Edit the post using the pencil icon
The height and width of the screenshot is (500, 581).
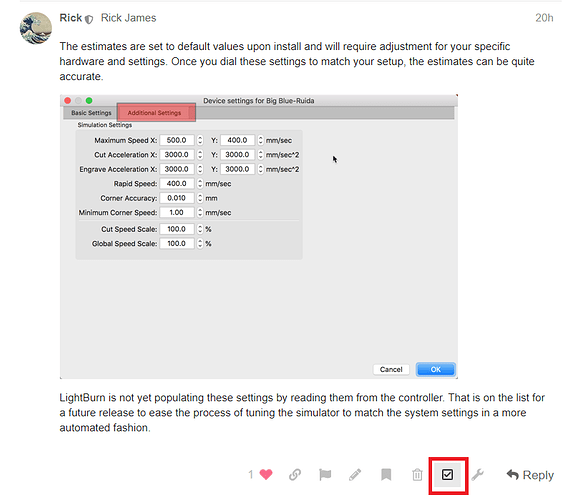355,474
